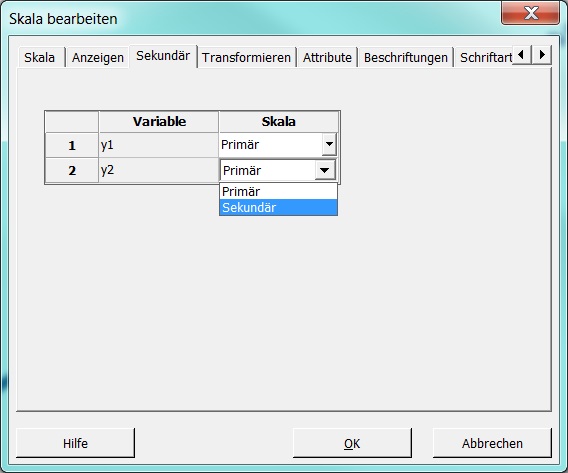Screen dimensions: 568x473
Task: Click the y2 variable cell
Action: 159,170
